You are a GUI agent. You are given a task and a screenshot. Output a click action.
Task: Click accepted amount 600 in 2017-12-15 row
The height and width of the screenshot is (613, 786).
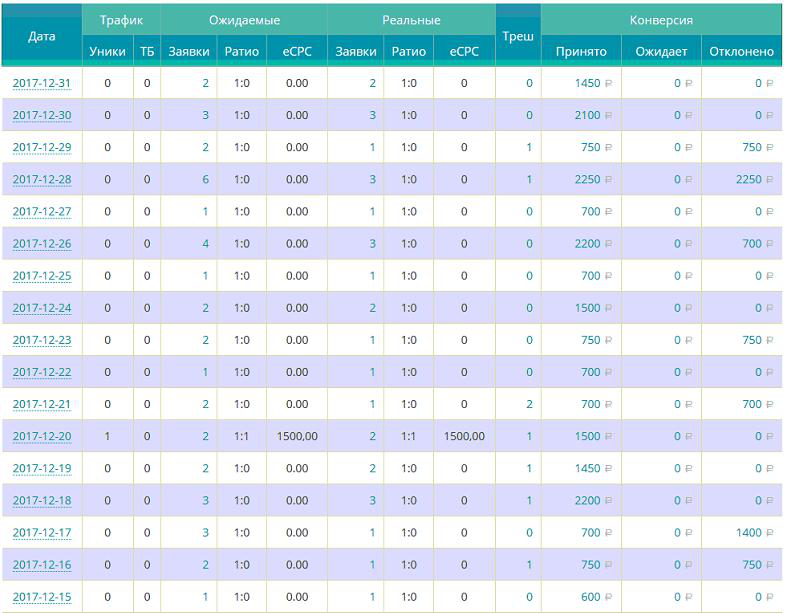590,597
